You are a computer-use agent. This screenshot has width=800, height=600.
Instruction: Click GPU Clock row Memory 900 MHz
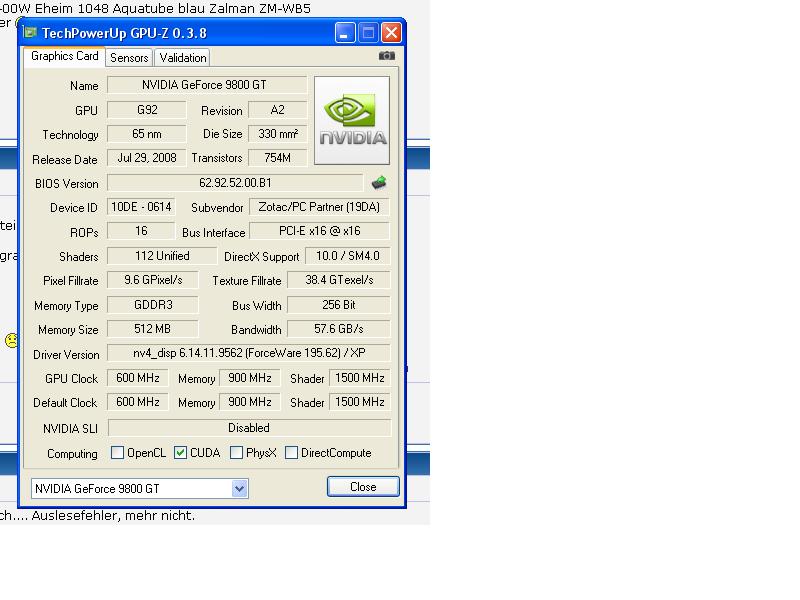coord(250,378)
